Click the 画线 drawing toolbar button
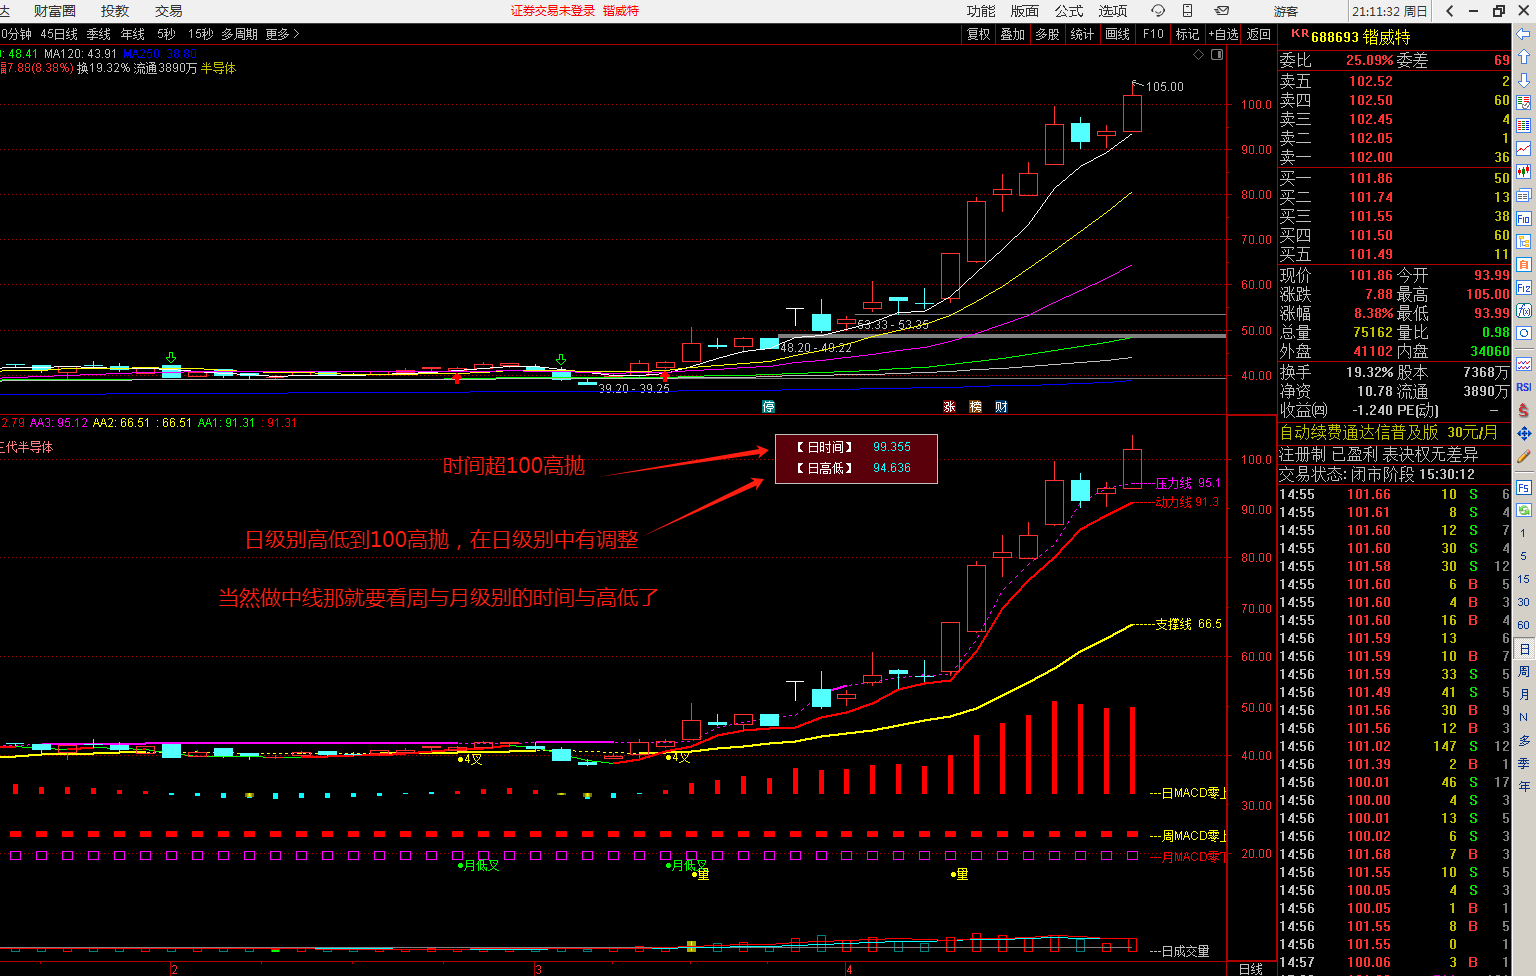Viewport: 1536px width, 976px height. click(1117, 34)
